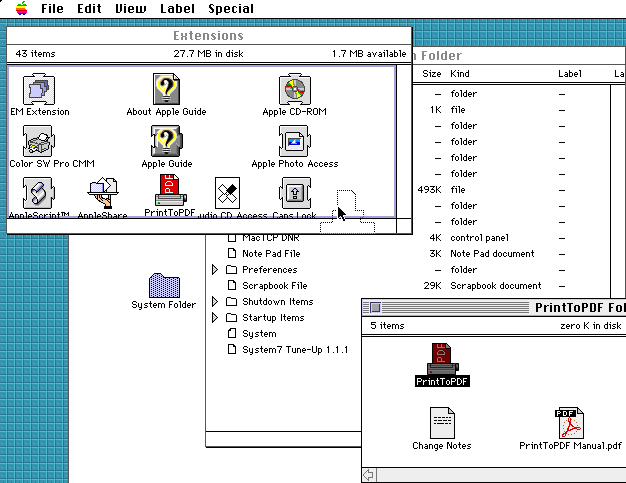
Task: Select the 'MacTCP DNR' row name
Action: click(x=271, y=238)
